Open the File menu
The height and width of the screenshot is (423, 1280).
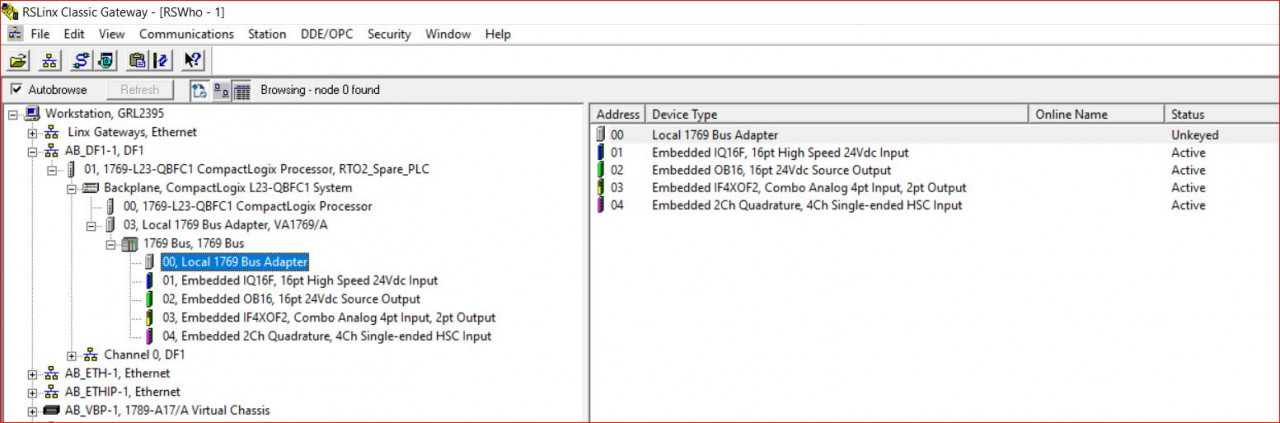(x=40, y=34)
